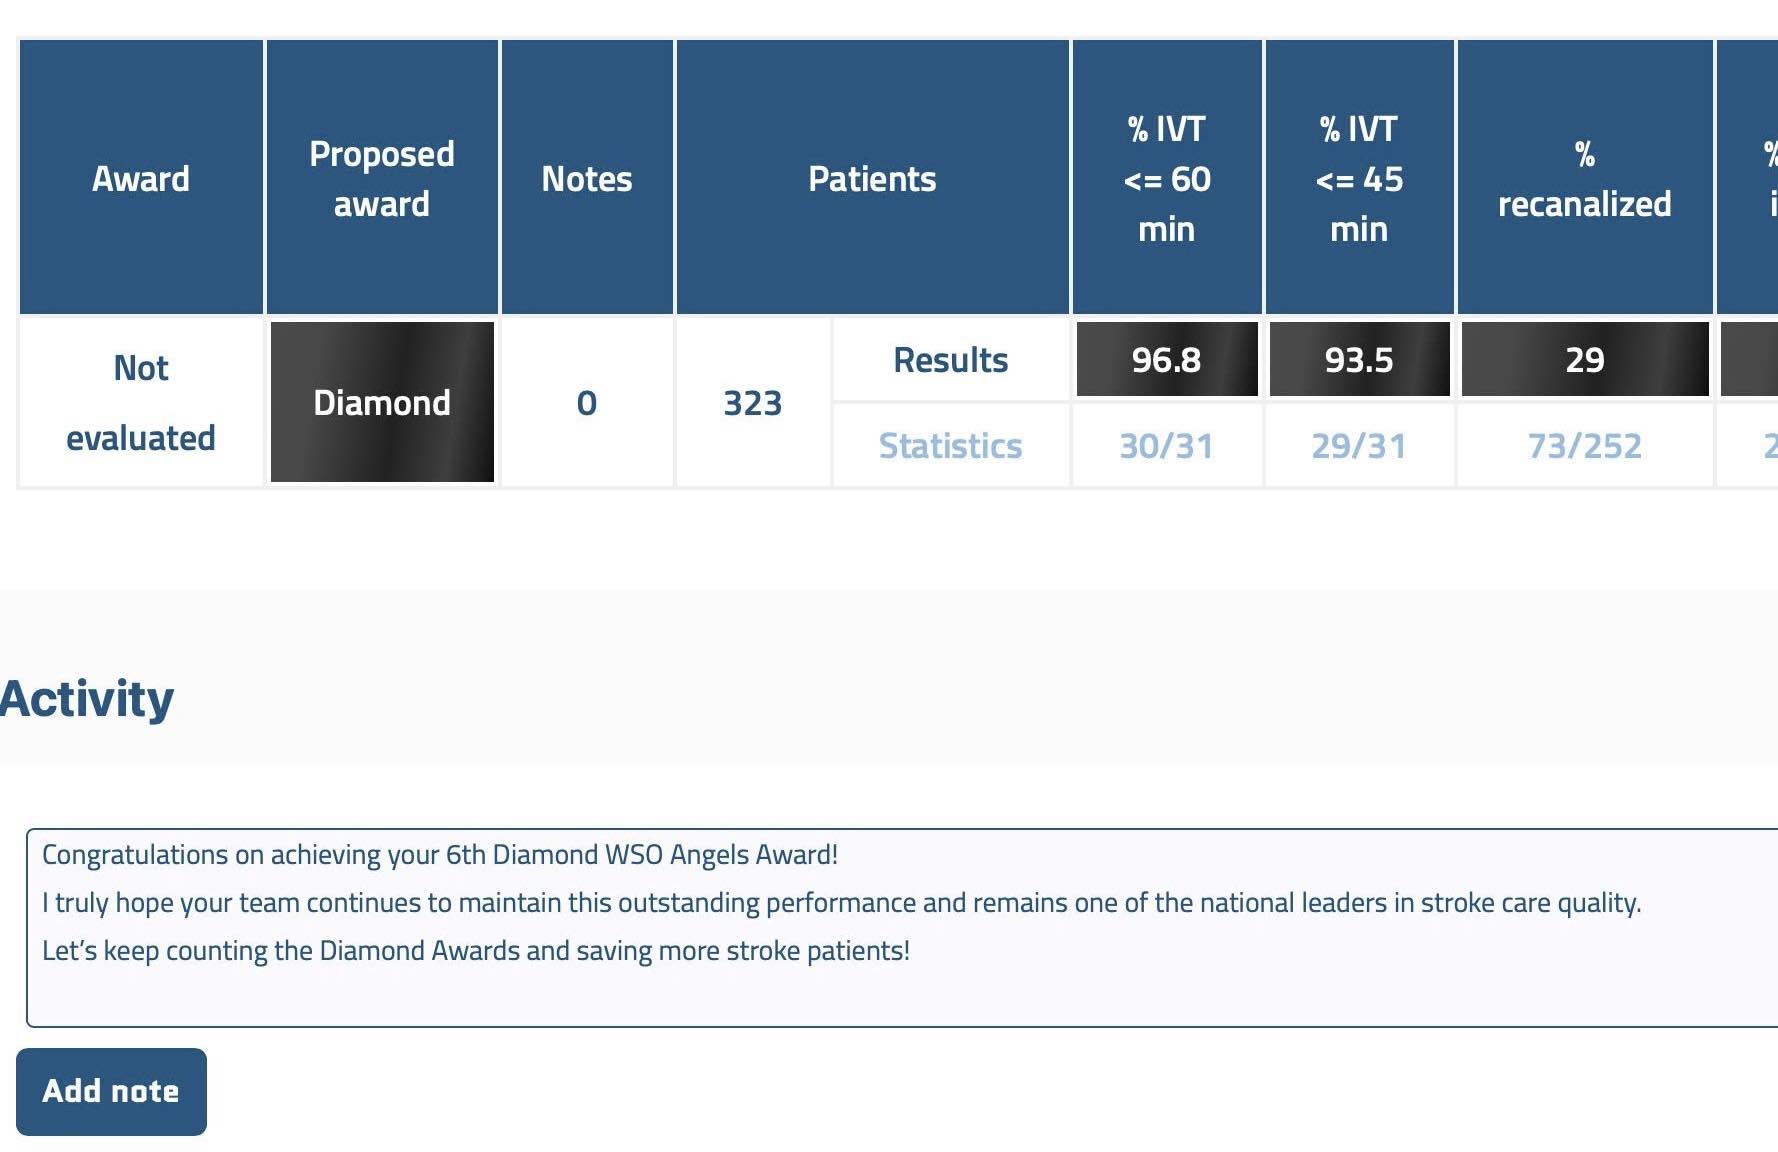The image size is (1778, 1152).
Task: Click the % IVT <= 60 min header
Action: (1166, 178)
